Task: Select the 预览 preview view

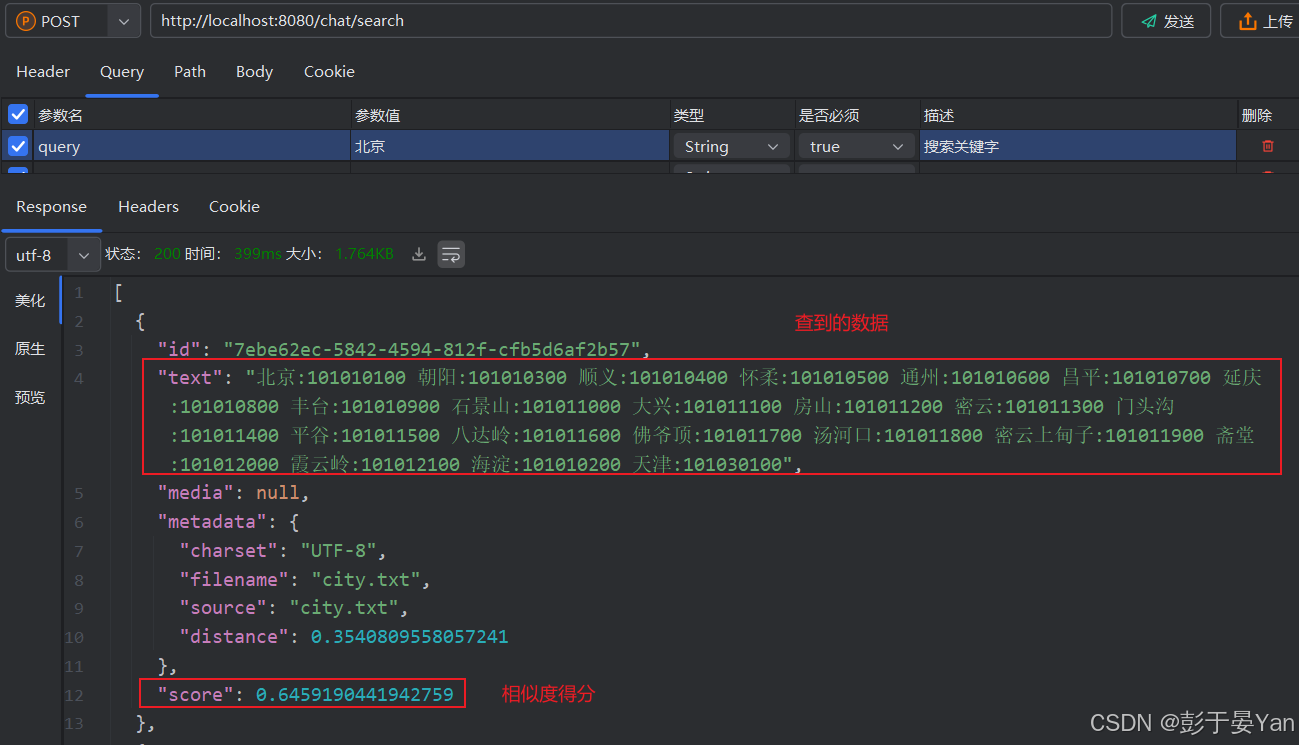Action: point(30,397)
